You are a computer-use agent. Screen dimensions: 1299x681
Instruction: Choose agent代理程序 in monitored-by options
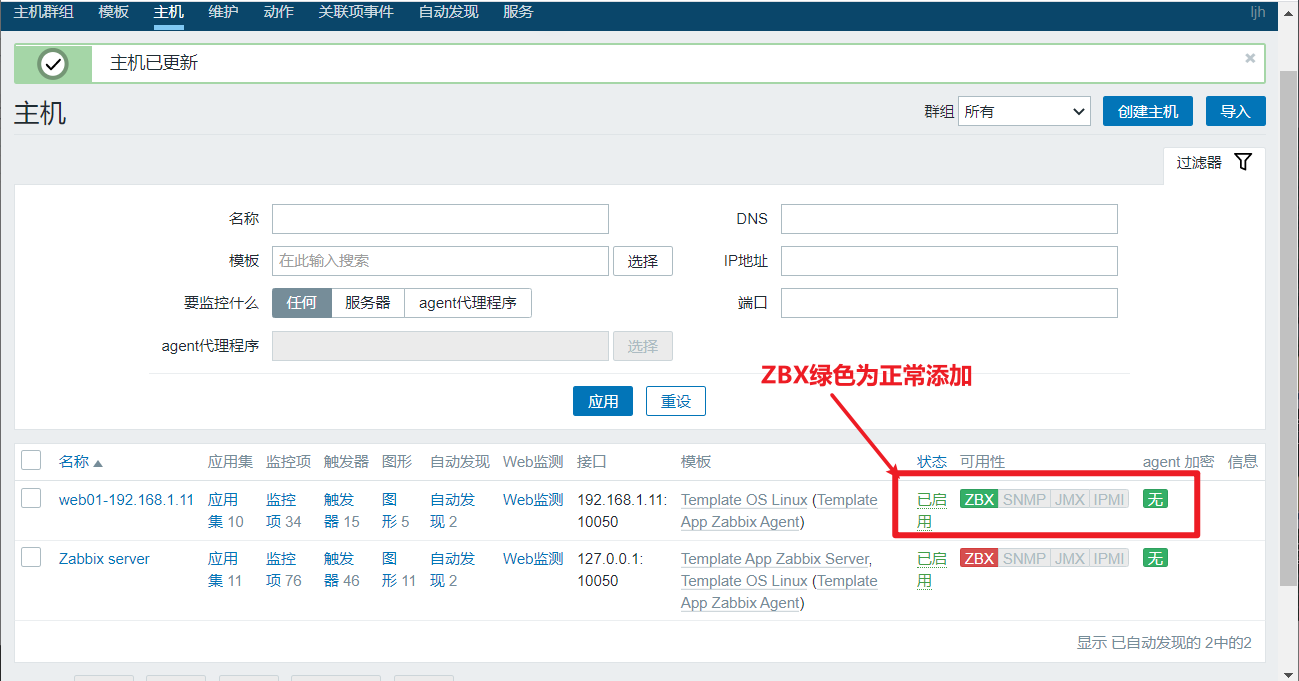tap(468, 303)
